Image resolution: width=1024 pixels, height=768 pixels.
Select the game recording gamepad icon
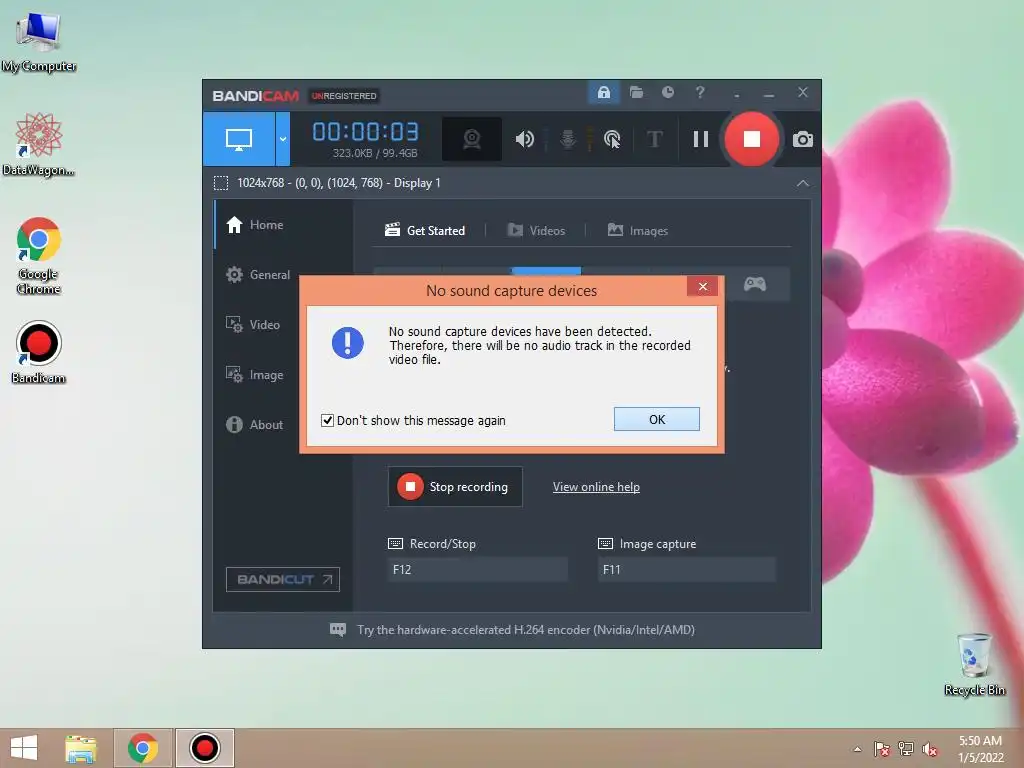click(755, 284)
